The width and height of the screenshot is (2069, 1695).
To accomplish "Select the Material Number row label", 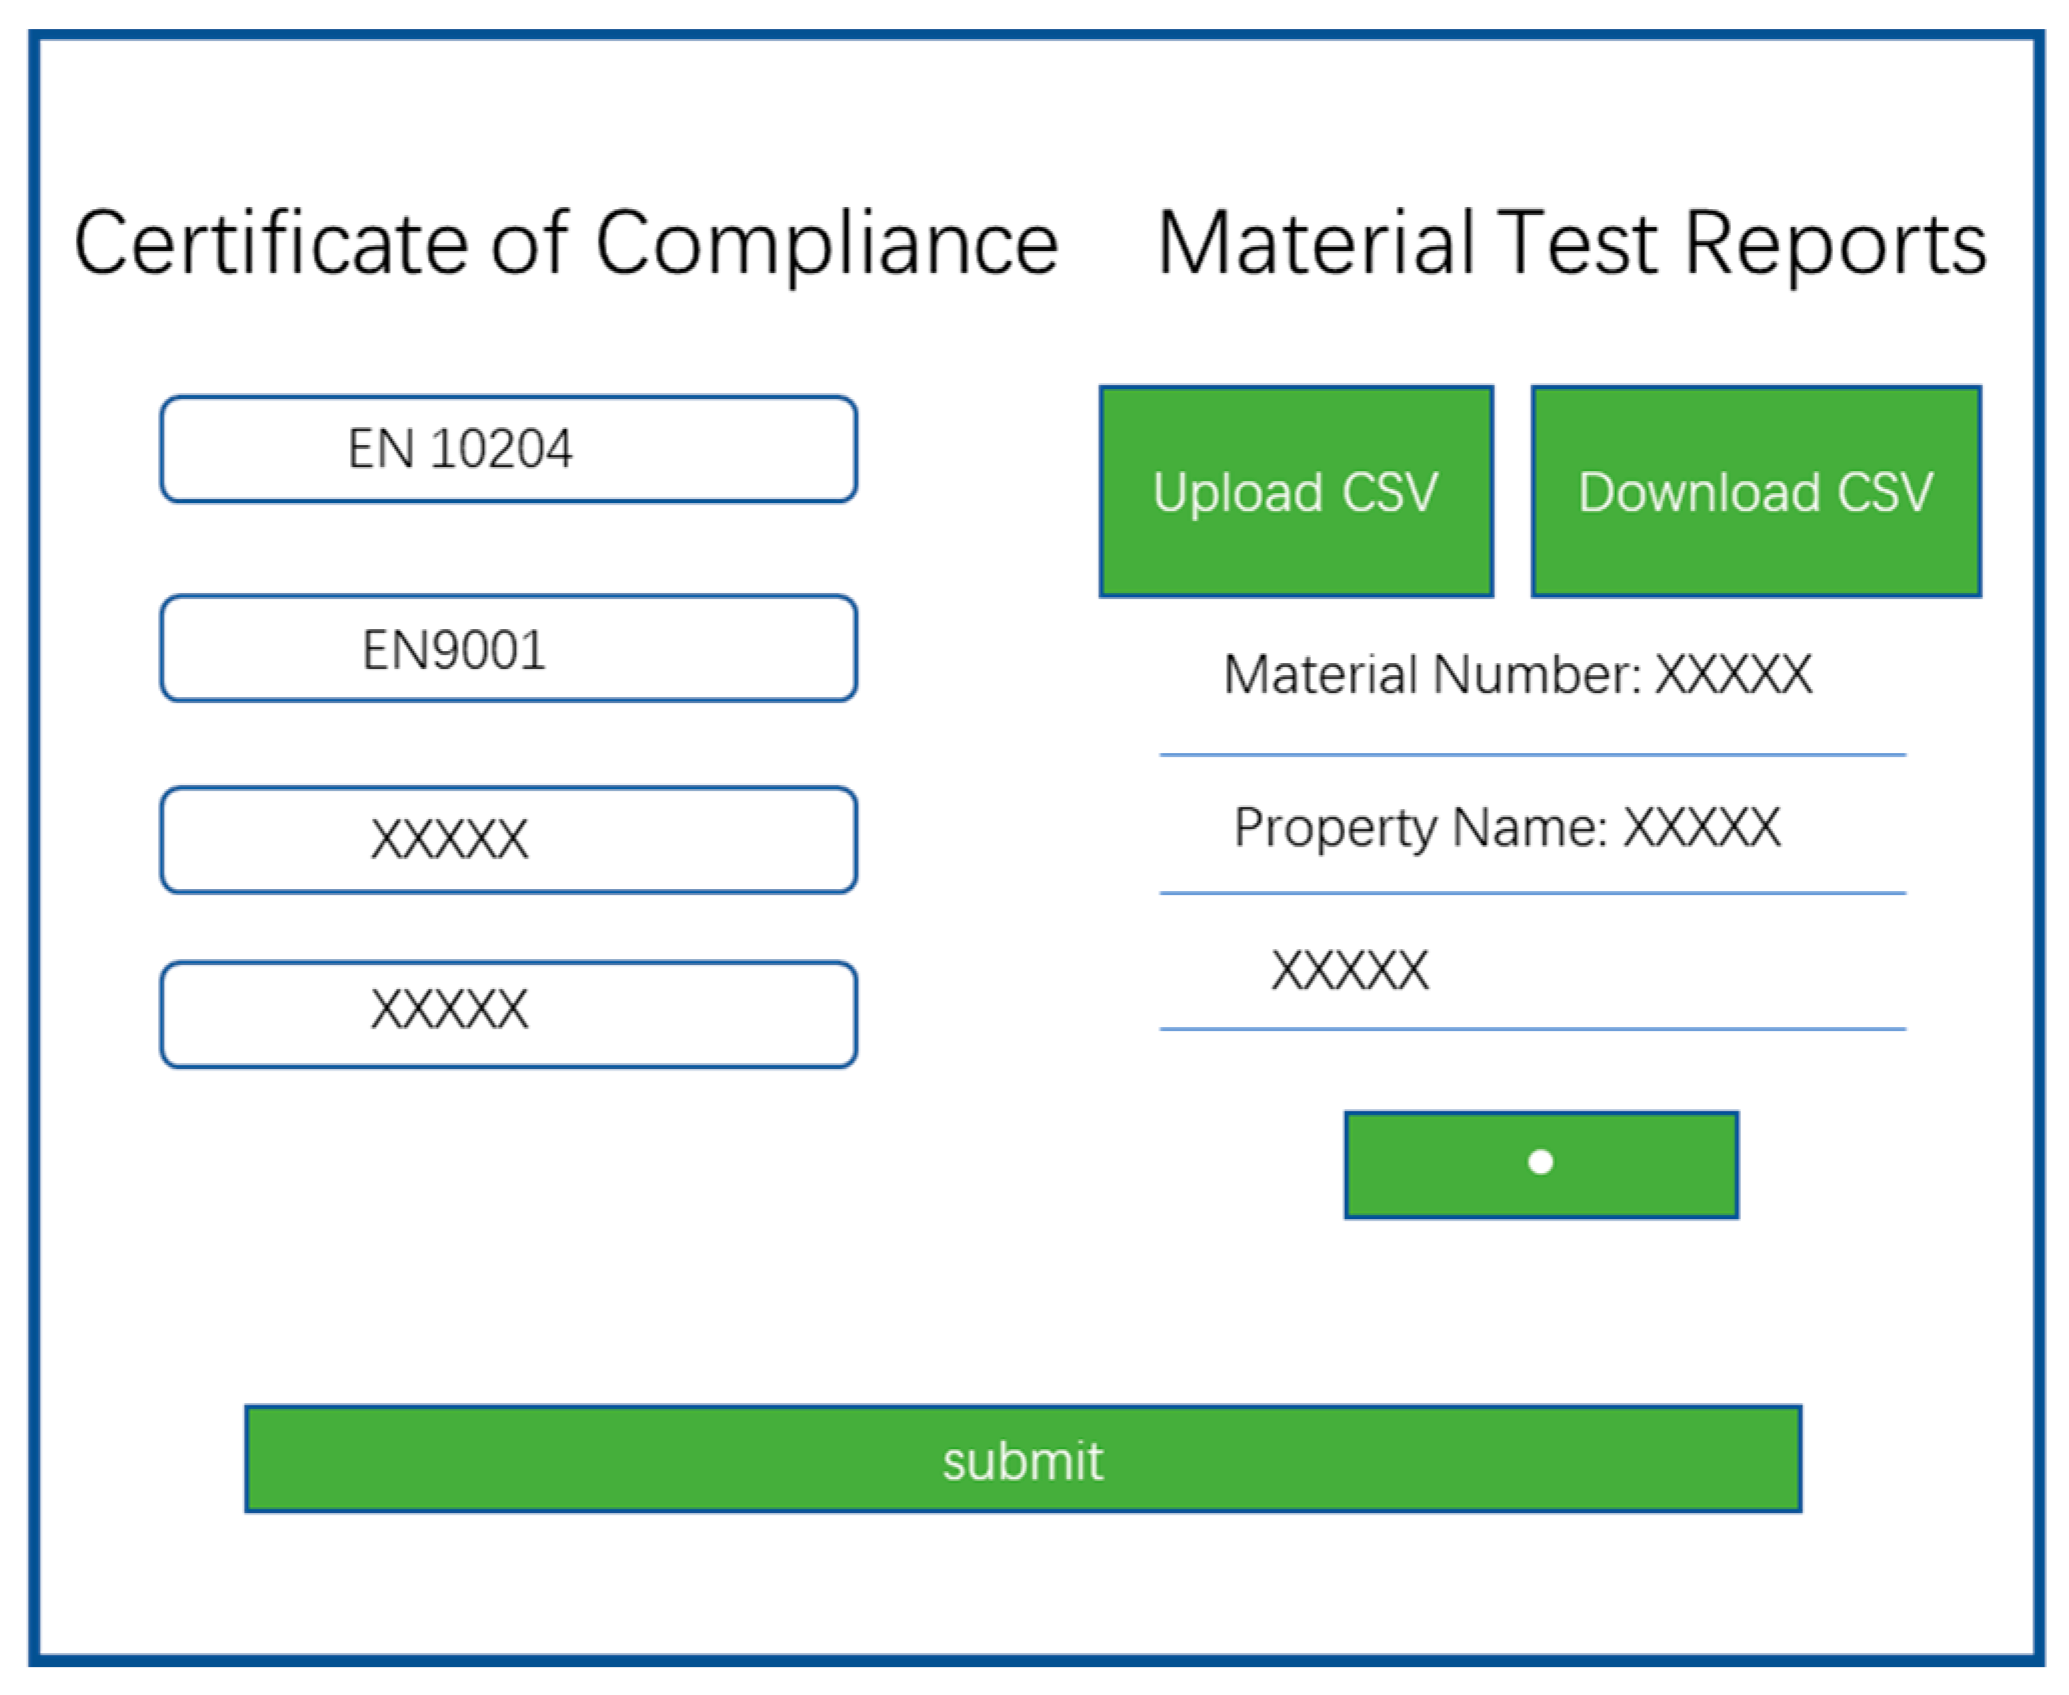I will [1432, 675].
